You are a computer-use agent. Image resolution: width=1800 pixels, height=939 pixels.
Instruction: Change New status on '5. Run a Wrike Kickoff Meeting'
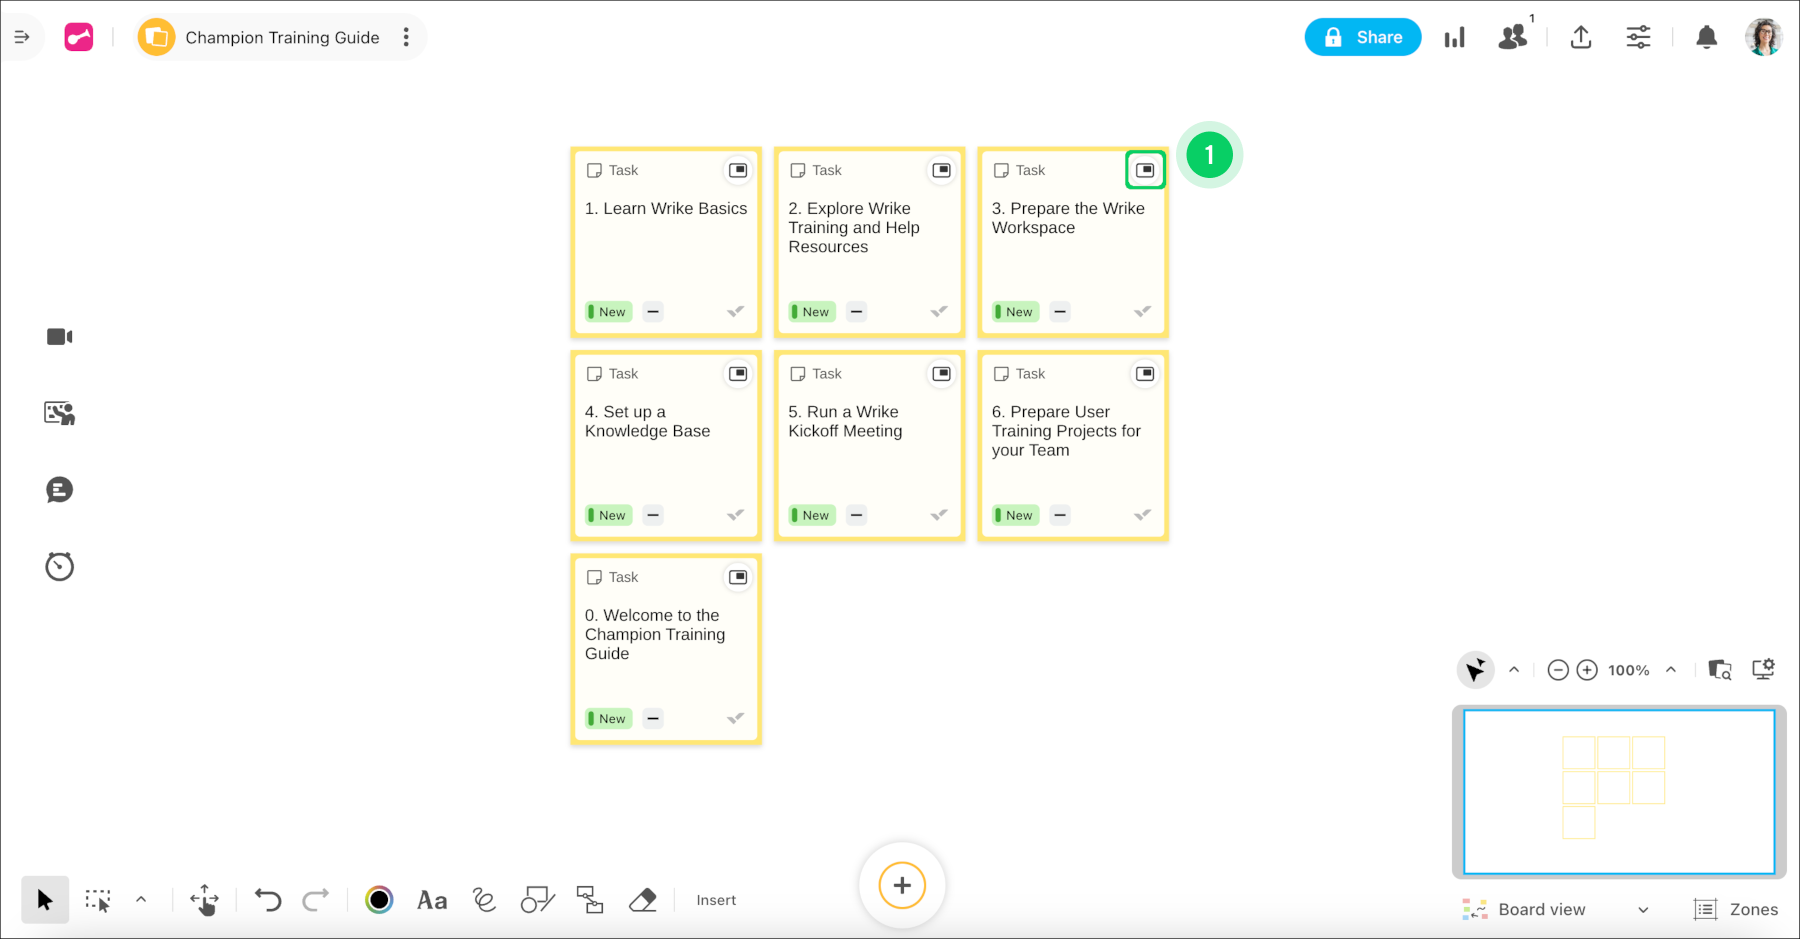[x=812, y=515]
